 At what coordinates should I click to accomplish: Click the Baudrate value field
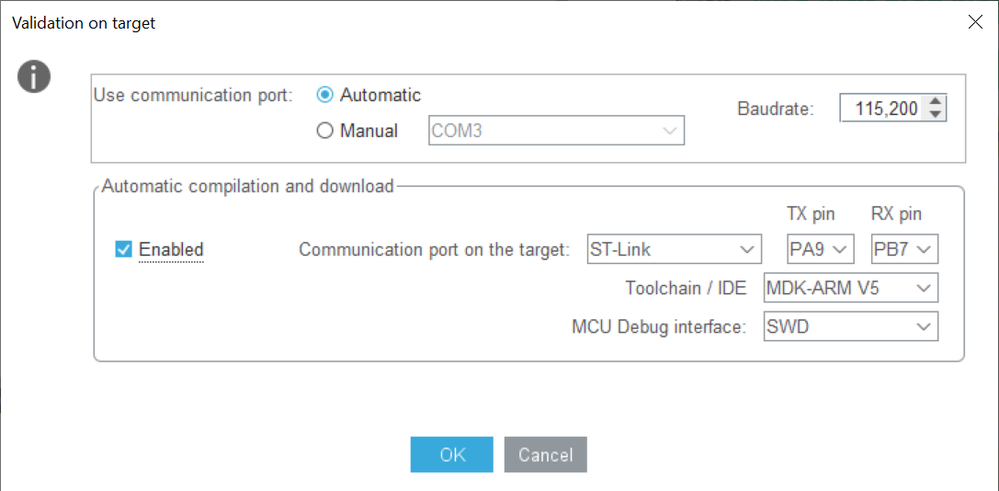[882, 108]
